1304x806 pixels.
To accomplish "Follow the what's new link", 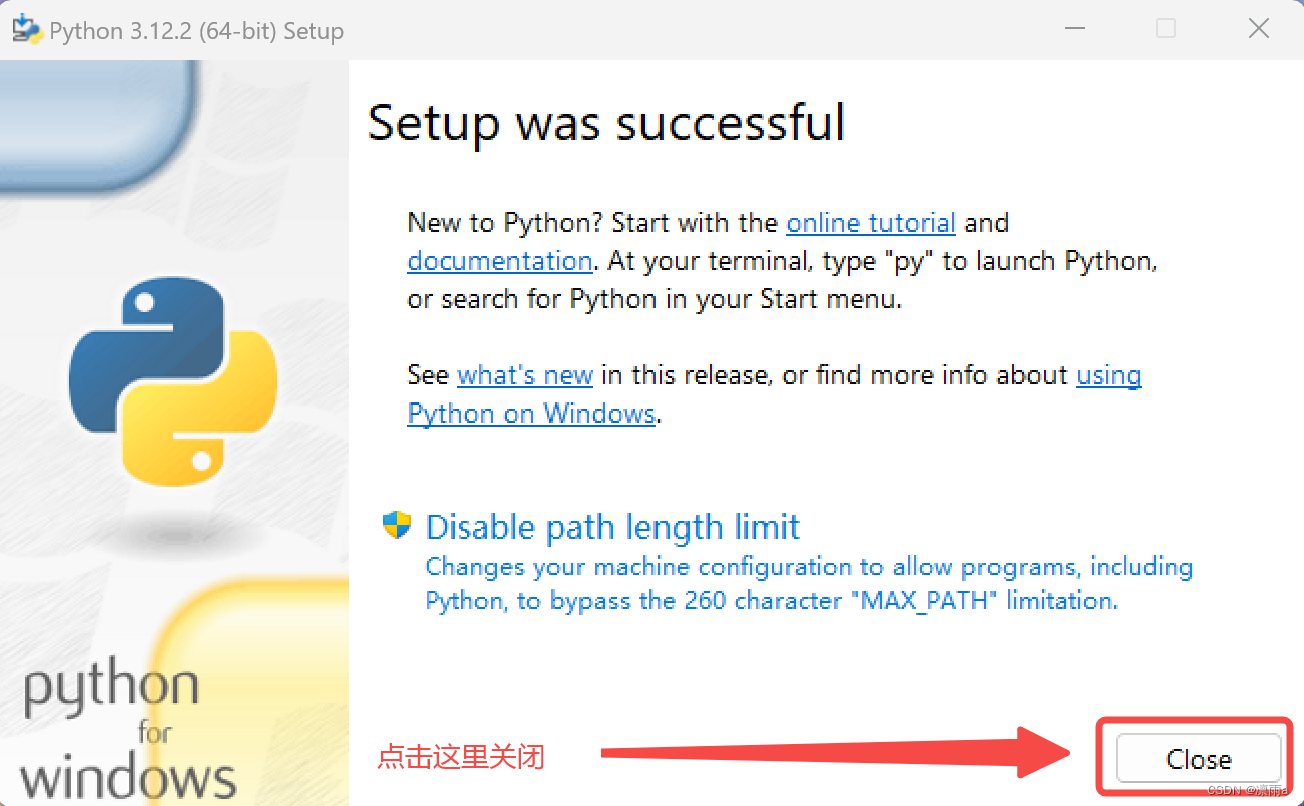I will [x=525, y=375].
